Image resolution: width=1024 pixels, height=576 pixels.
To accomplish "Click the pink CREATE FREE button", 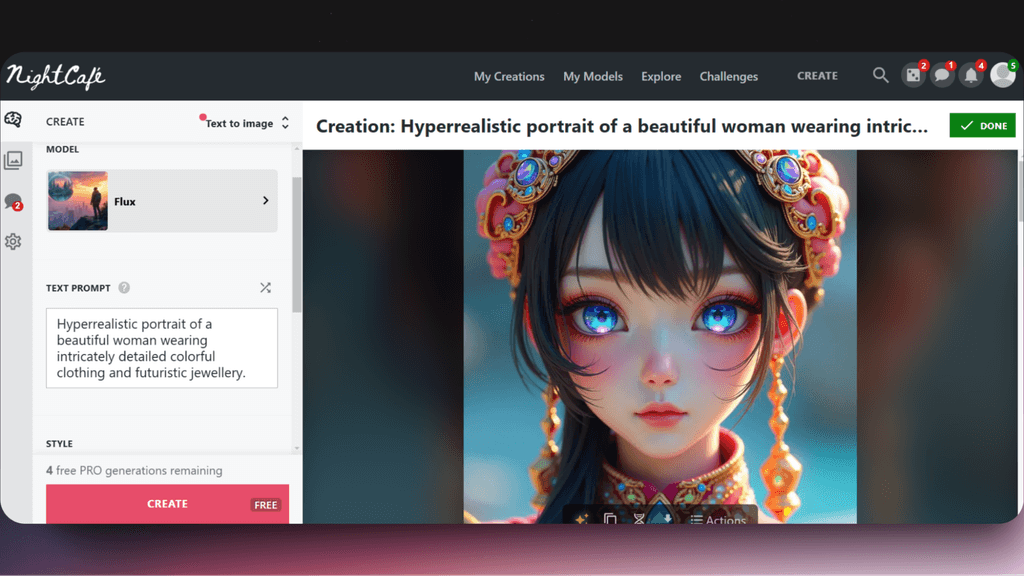I will (x=166, y=504).
